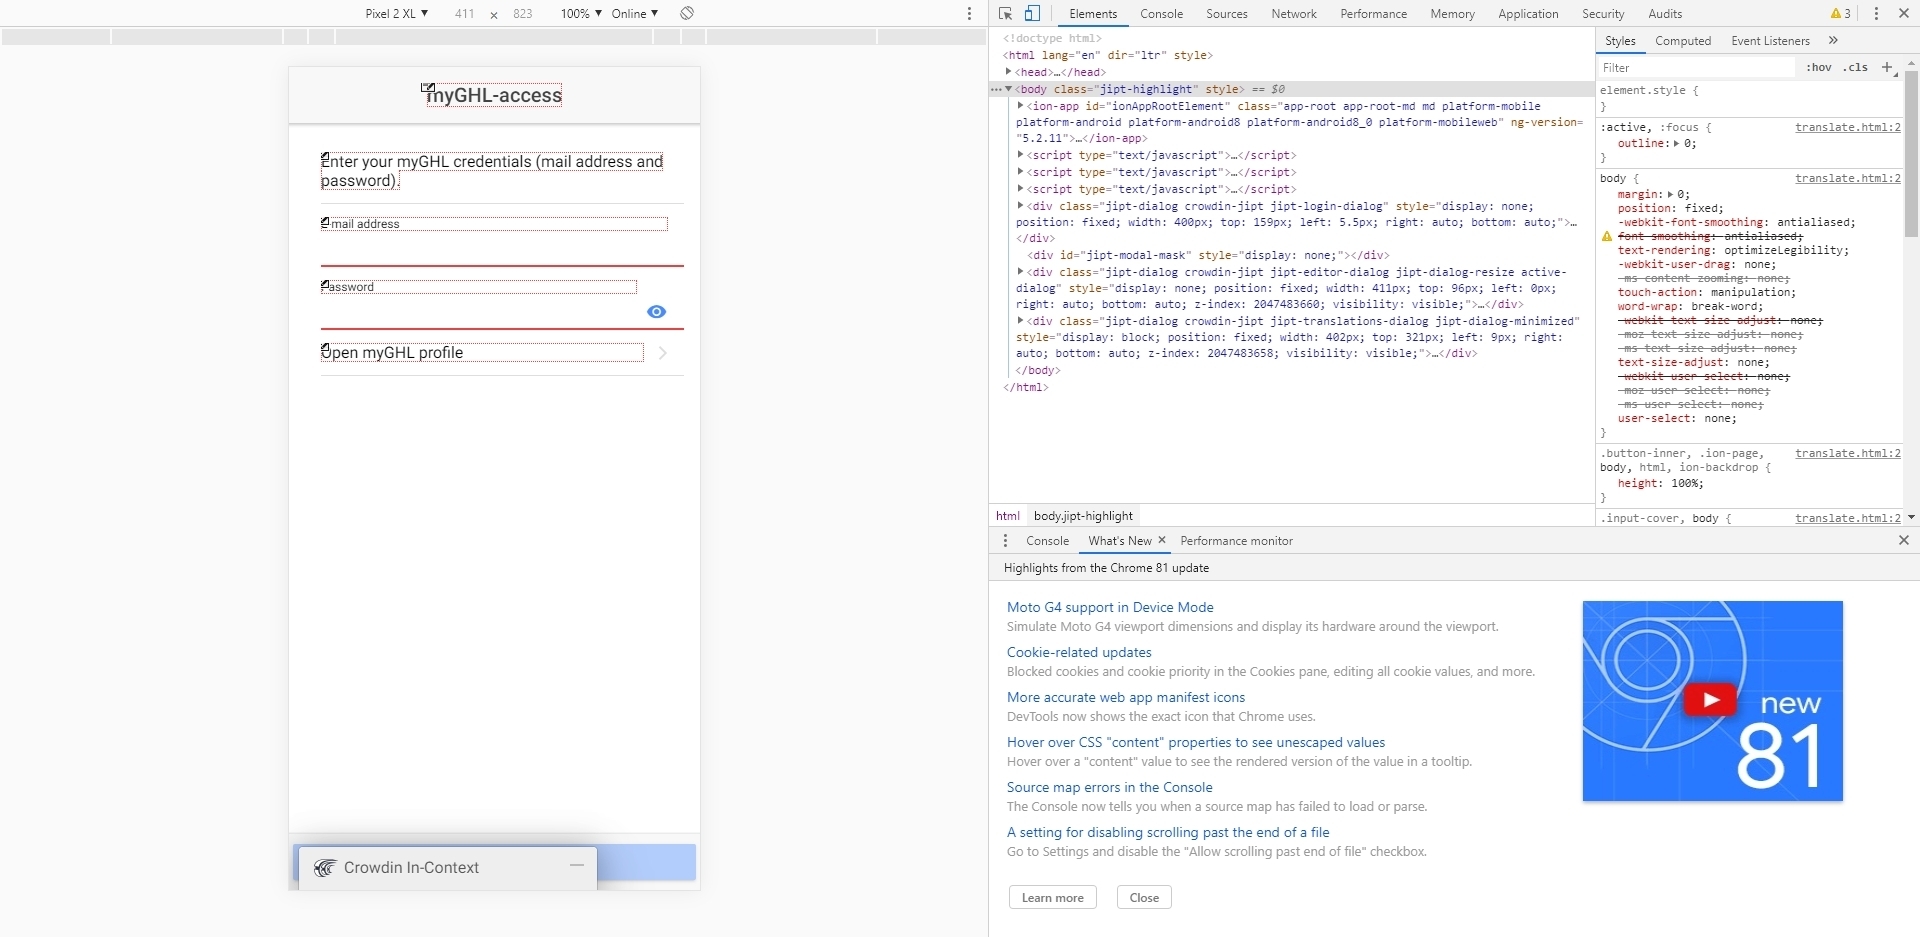This screenshot has width=1920, height=937.
Task: Expand the jipt-login-dialog div node
Action: 1020,205
